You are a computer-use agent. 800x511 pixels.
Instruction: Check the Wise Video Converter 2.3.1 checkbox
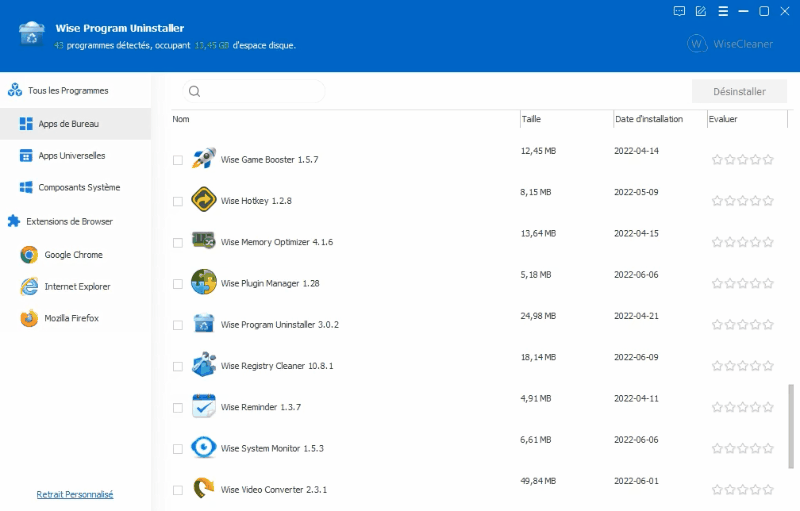(x=178, y=491)
